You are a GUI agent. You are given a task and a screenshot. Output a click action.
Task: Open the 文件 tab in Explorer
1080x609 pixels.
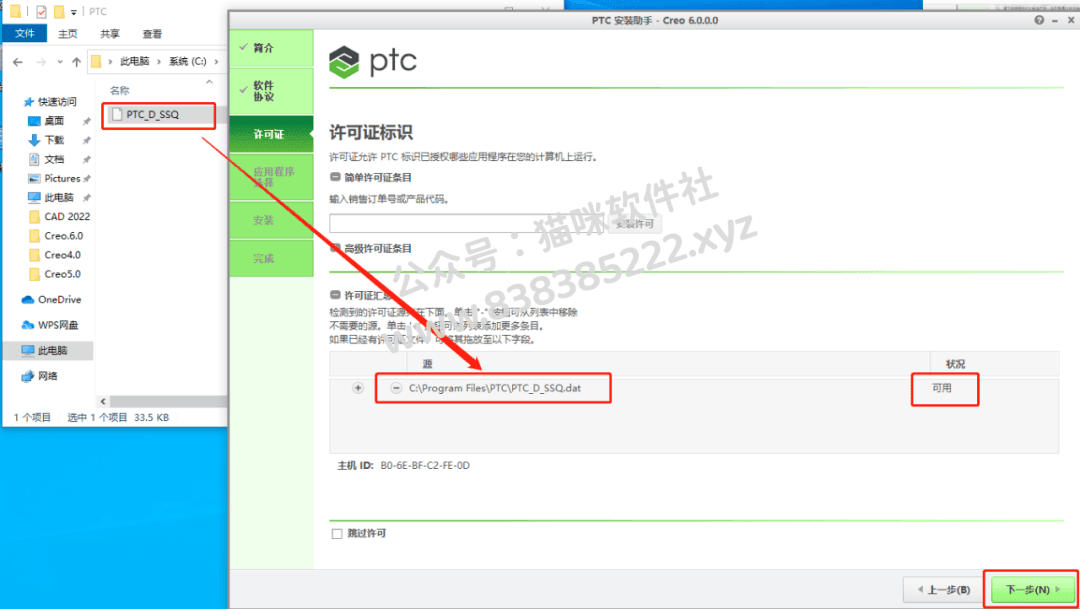[25, 33]
